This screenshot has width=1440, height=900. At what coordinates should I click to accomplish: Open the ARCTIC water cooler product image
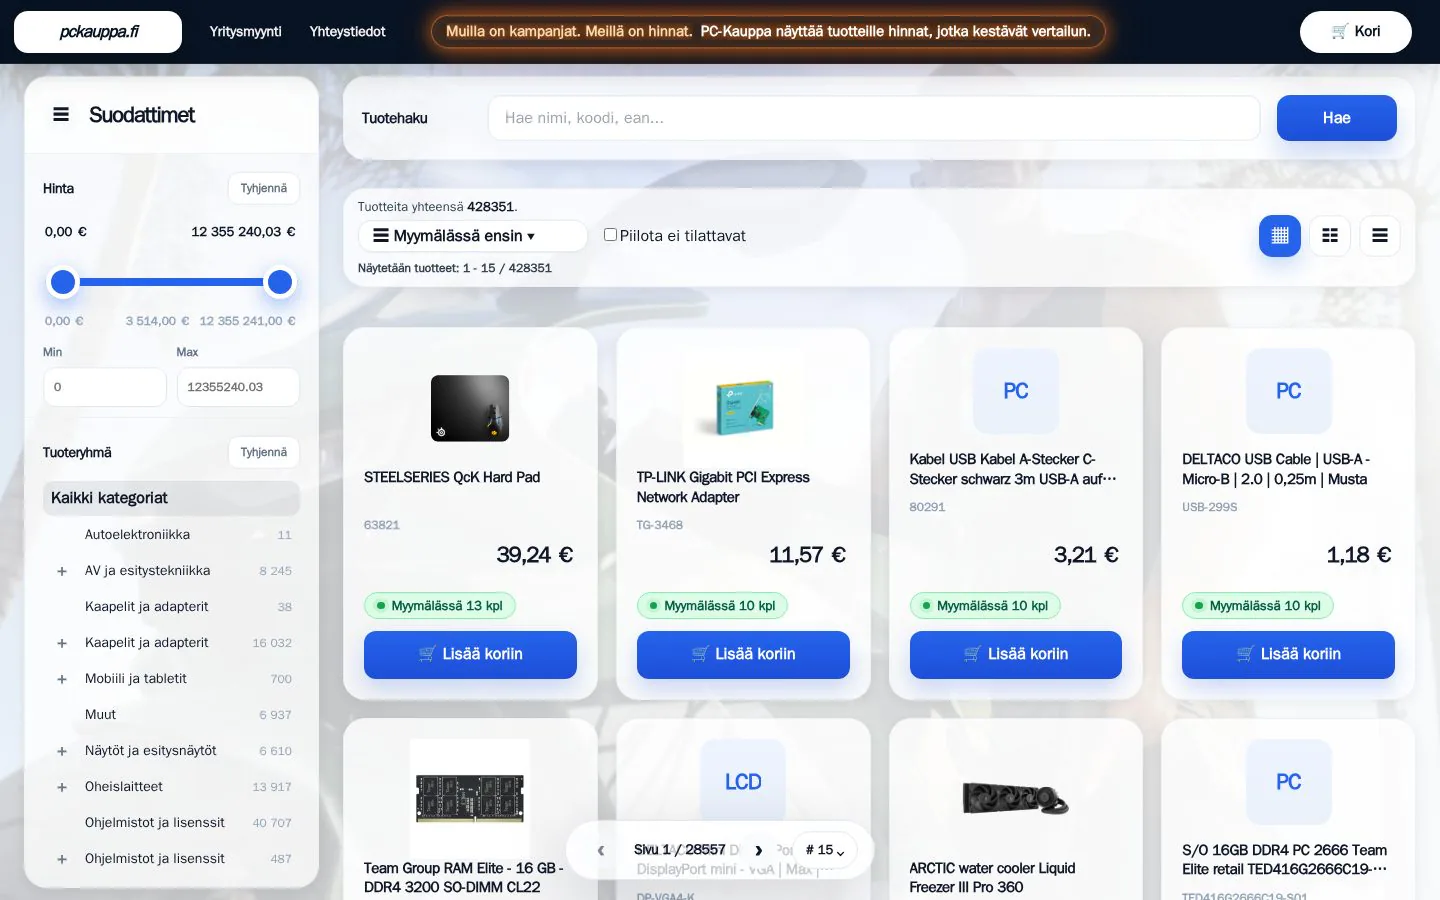(1016, 798)
